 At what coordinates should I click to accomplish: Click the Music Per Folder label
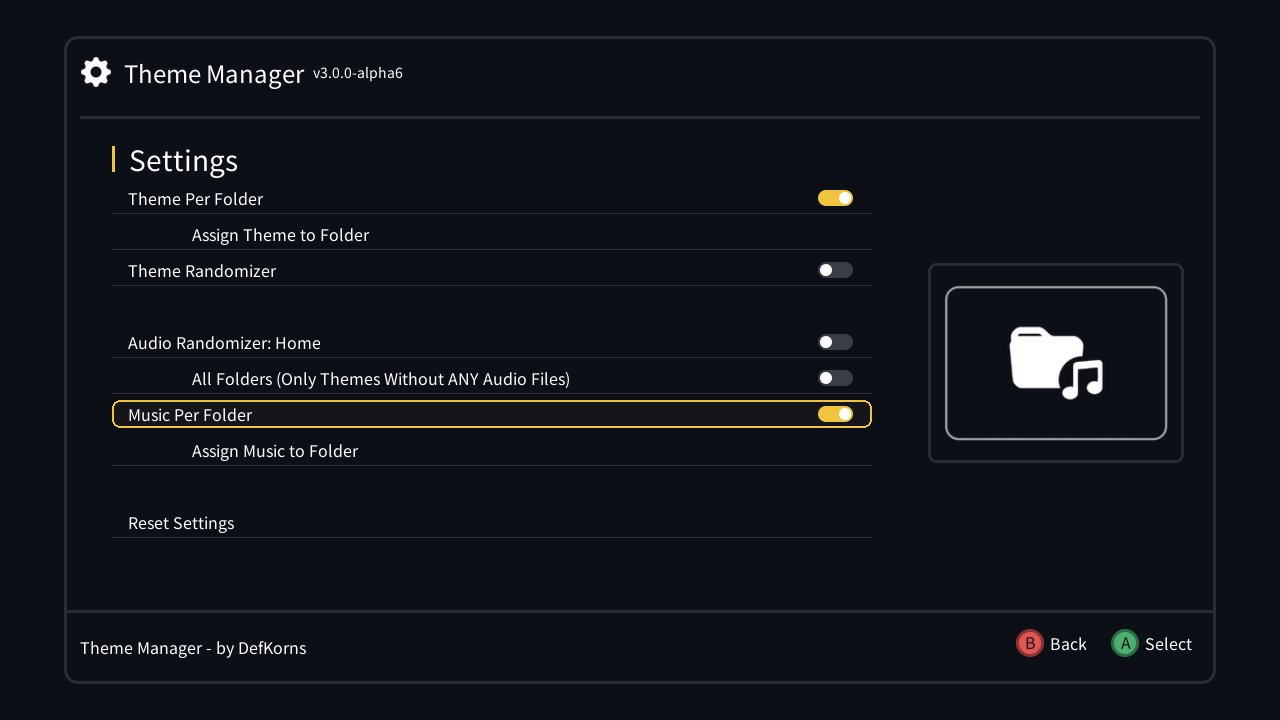pyautogui.click(x=190, y=415)
